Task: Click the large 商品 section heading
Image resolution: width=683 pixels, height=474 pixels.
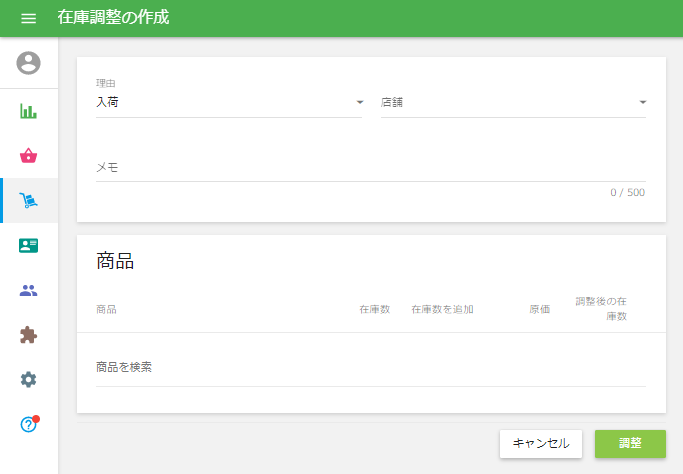Action: tap(115, 261)
